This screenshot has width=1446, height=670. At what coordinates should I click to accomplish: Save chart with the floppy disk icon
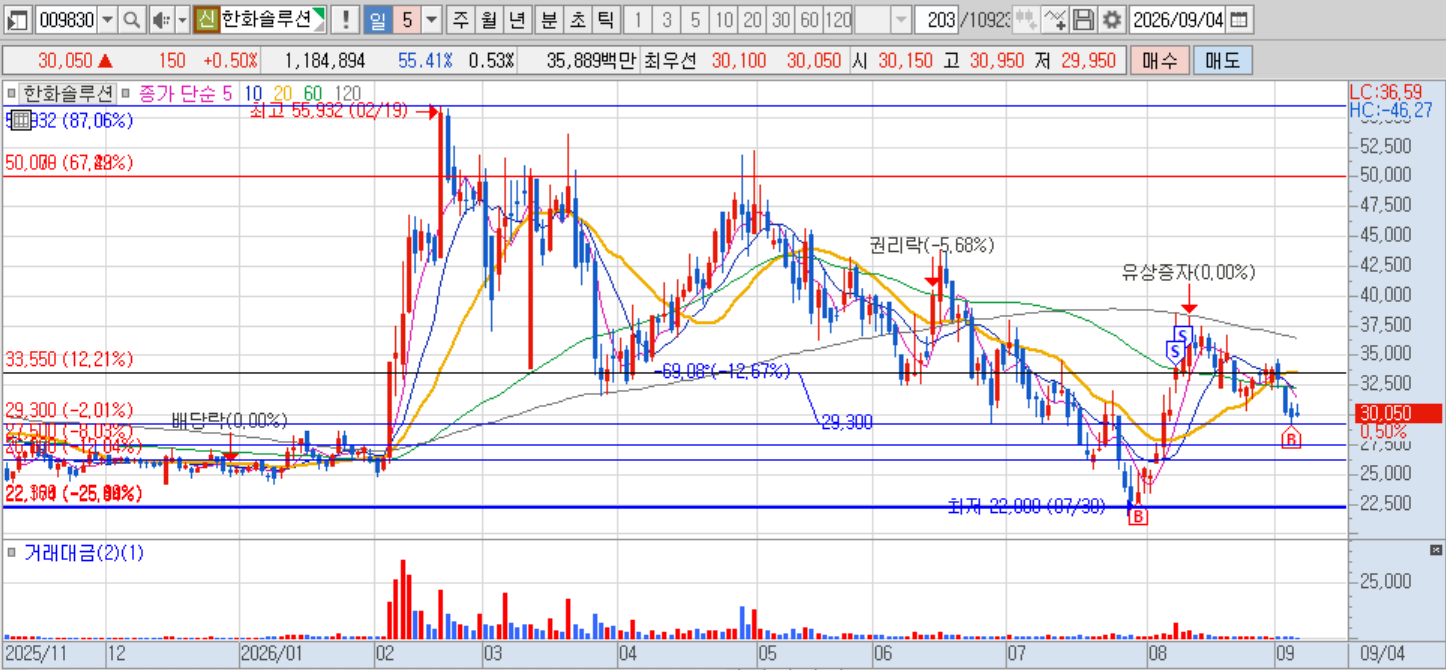click(1083, 19)
